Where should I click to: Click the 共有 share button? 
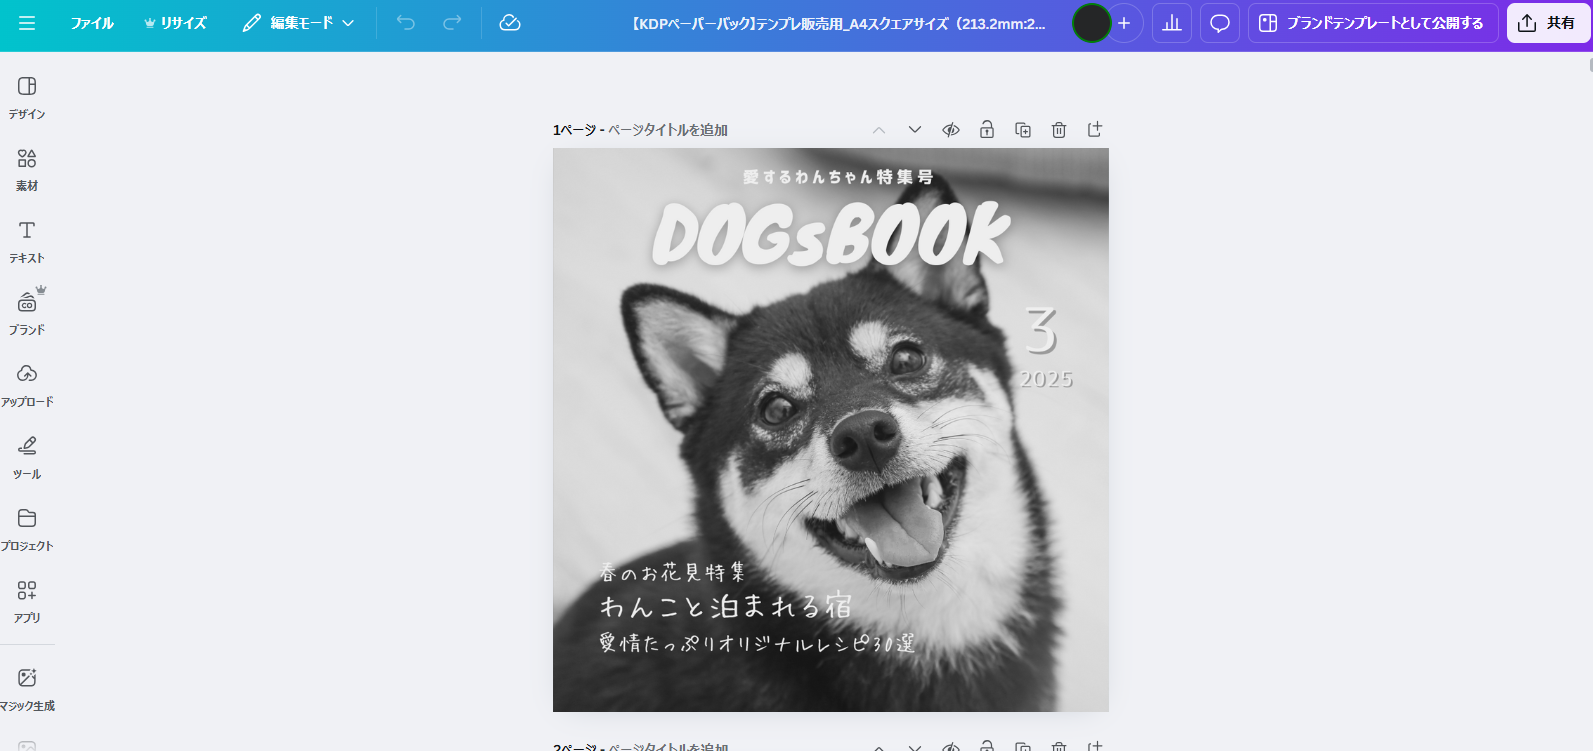click(x=1548, y=23)
